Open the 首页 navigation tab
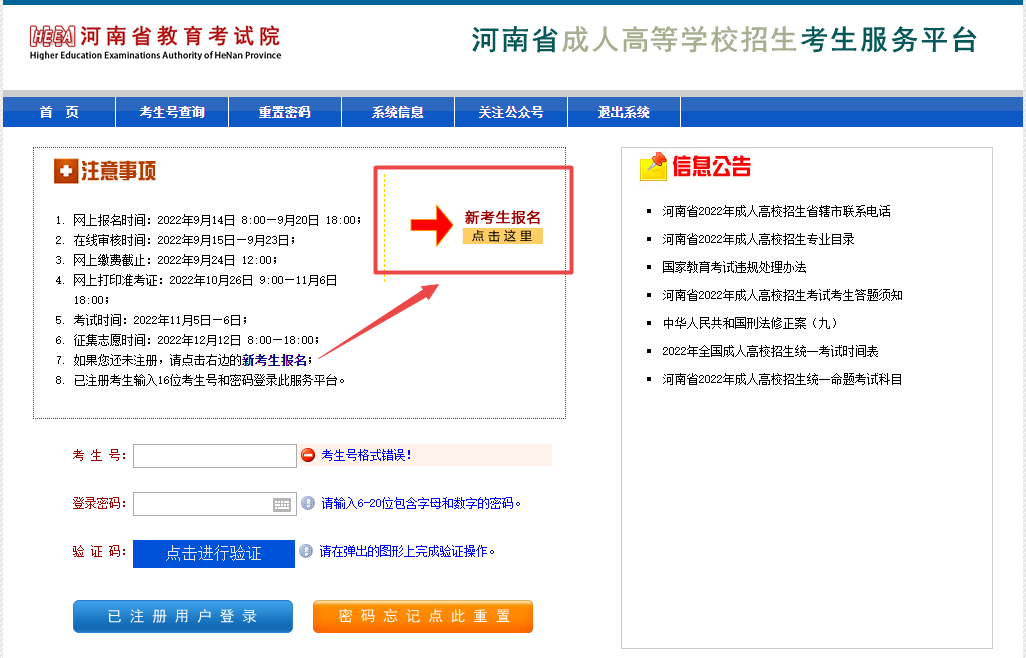The width and height of the screenshot is (1026, 658). pyautogui.click(x=59, y=112)
